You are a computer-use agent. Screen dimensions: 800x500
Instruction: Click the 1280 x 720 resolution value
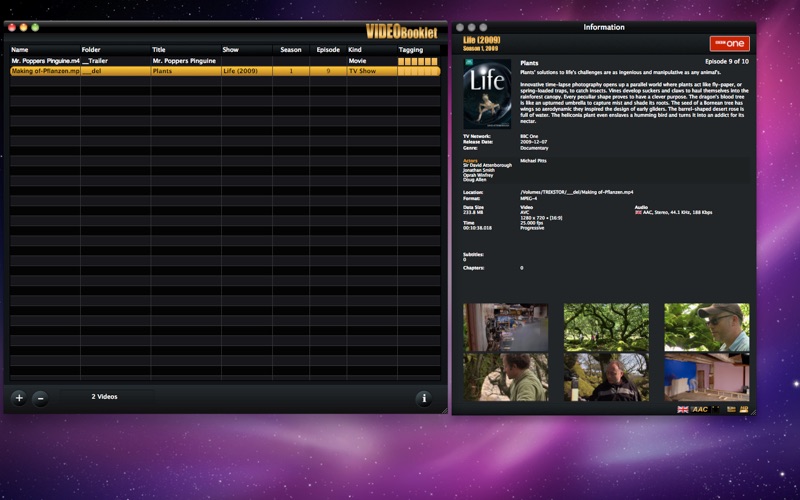(541, 218)
